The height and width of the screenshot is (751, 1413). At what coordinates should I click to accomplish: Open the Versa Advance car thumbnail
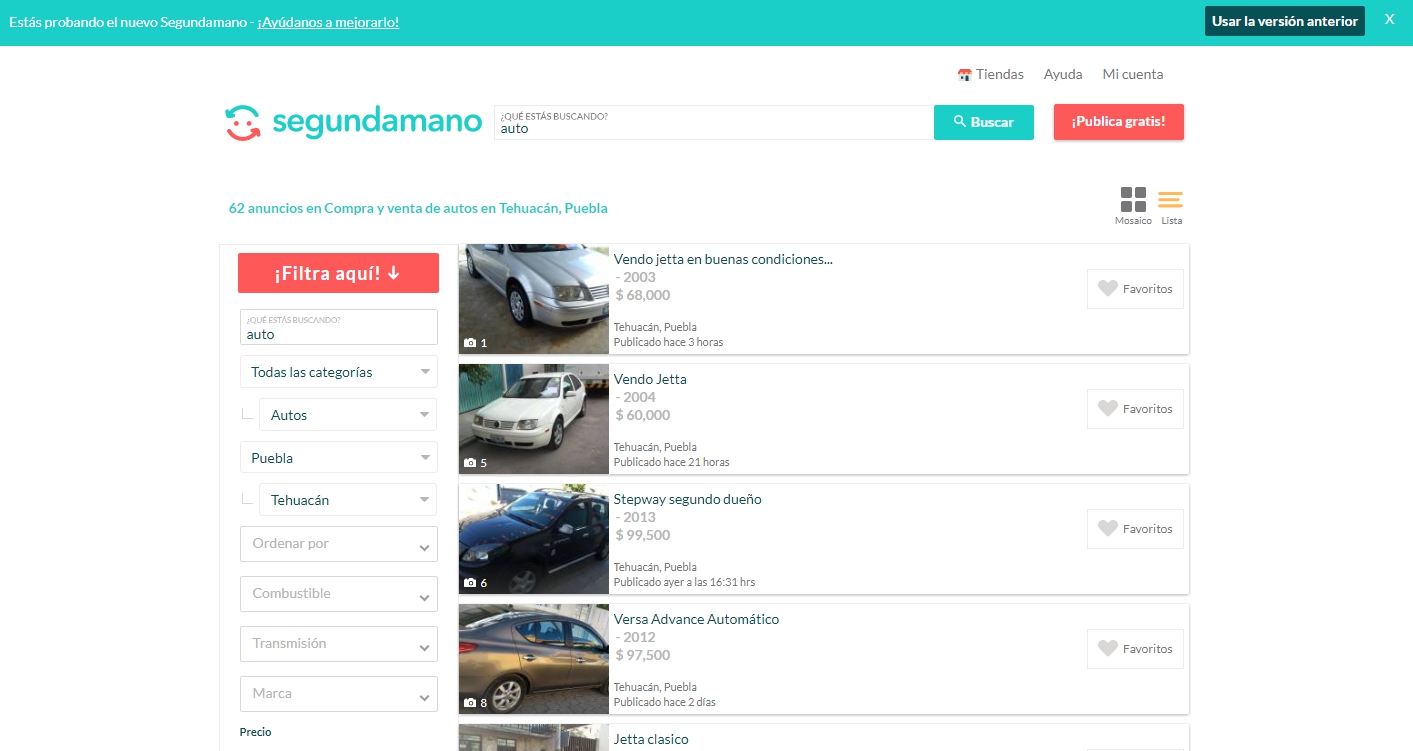533,658
